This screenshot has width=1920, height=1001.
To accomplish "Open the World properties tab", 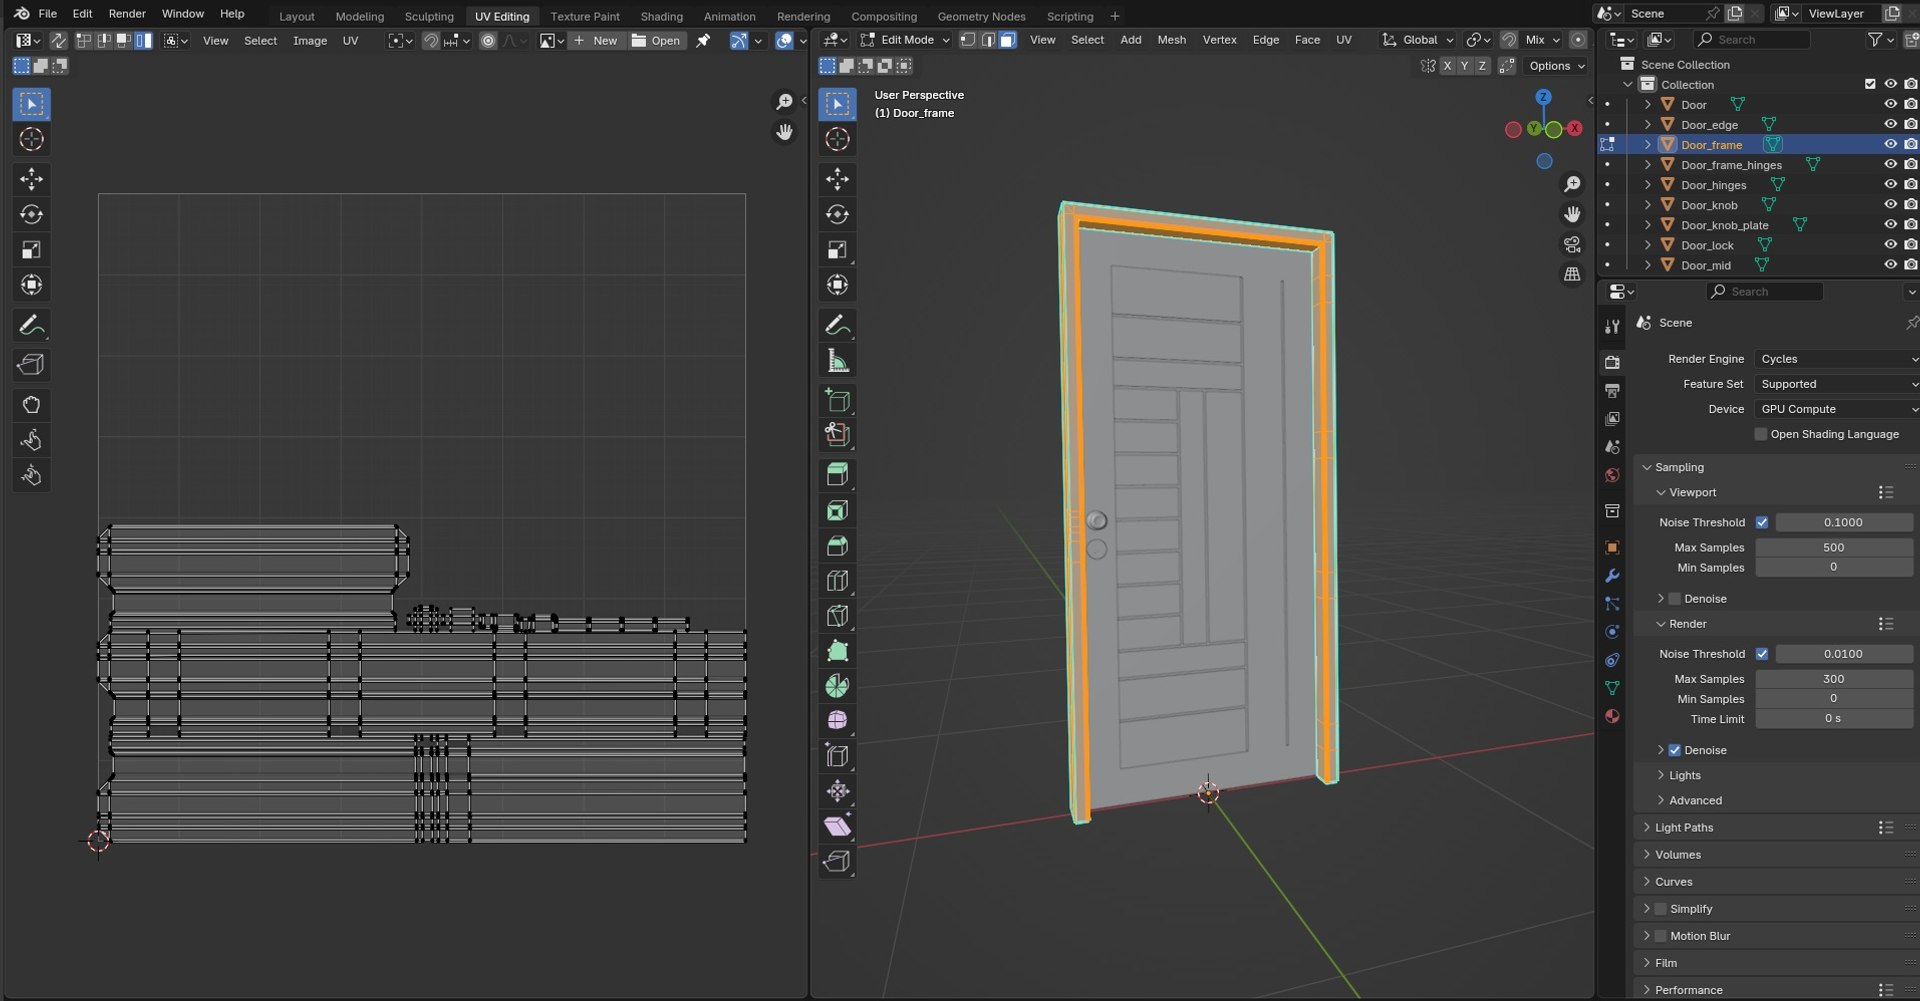I will point(1612,475).
